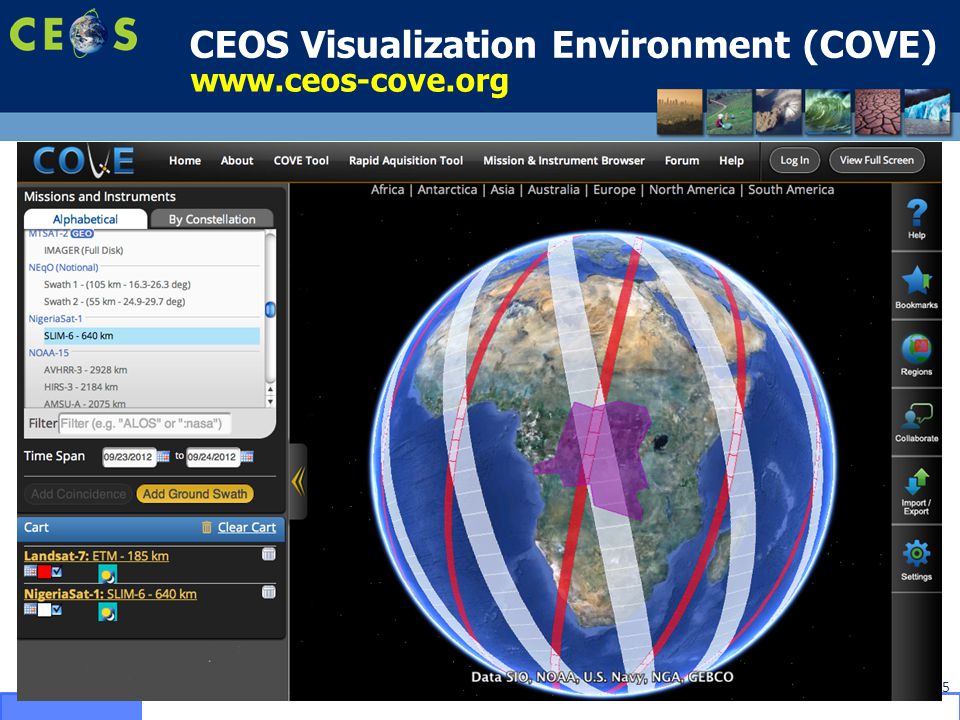960x720 pixels.
Task: Select IMAGER (Full Disk) instrument
Action: pos(83,250)
